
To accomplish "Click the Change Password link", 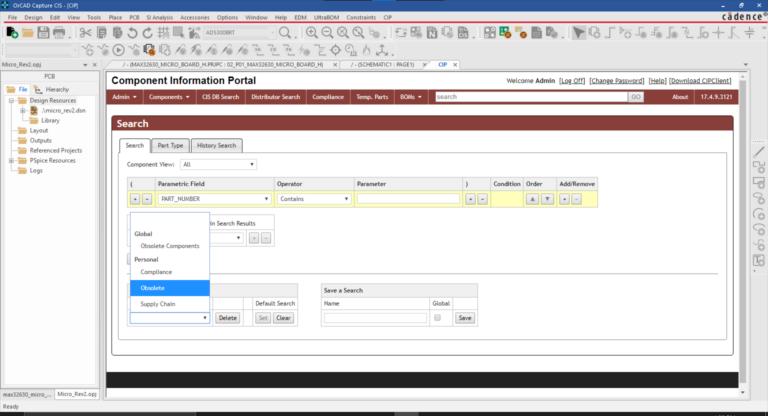I will (x=617, y=81).
